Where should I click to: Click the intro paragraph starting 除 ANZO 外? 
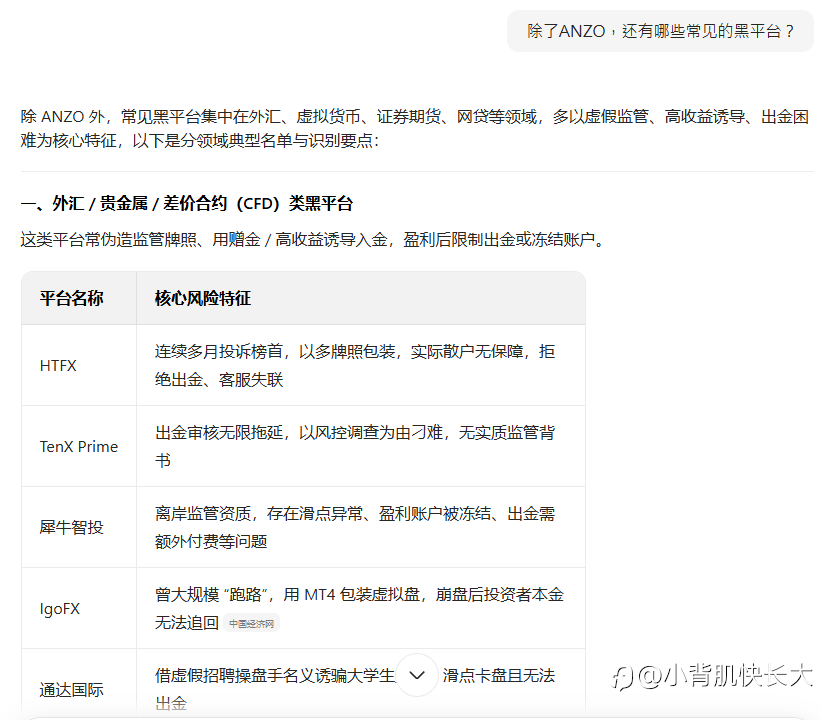click(415, 128)
